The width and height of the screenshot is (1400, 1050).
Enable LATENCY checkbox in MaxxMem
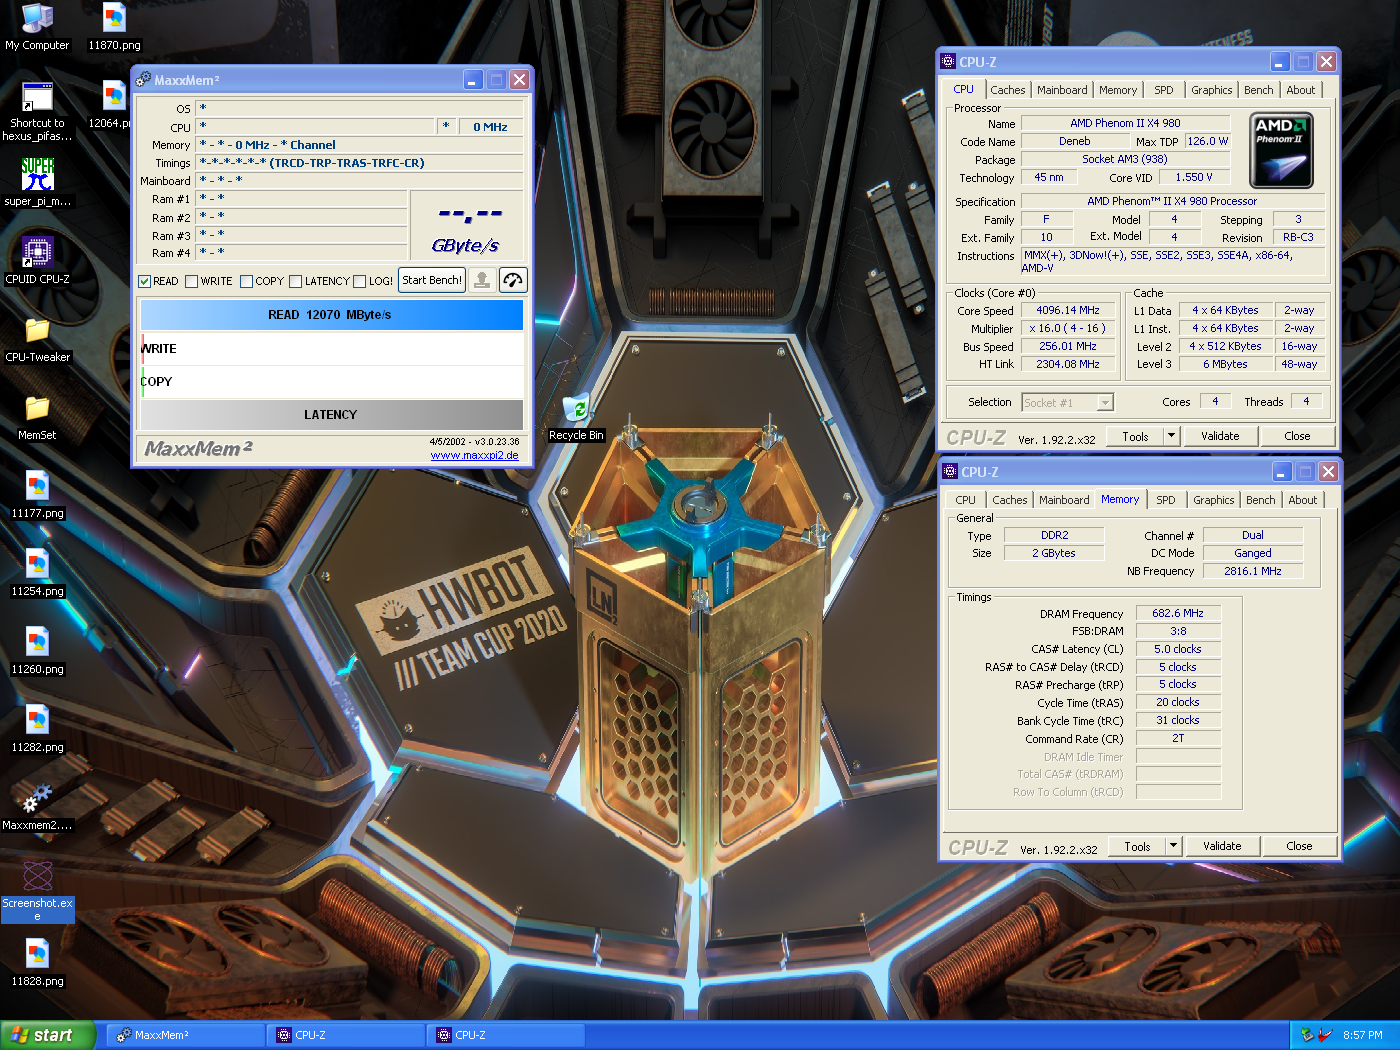coord(295,281)
